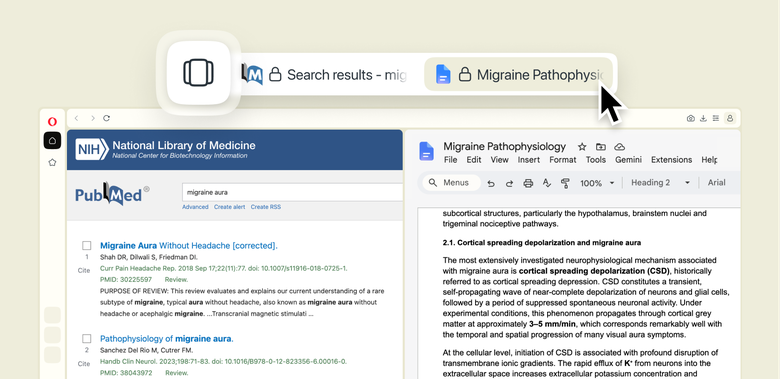Screen dimensions: 780x379
Task: Open the Heading 2 style dropdown
Action: click(x=661, y=183)
